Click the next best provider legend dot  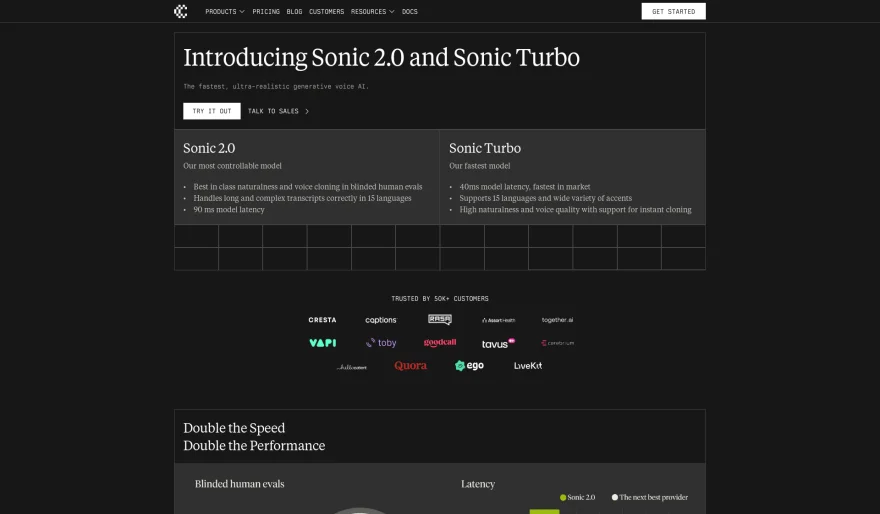click(615, 497)
